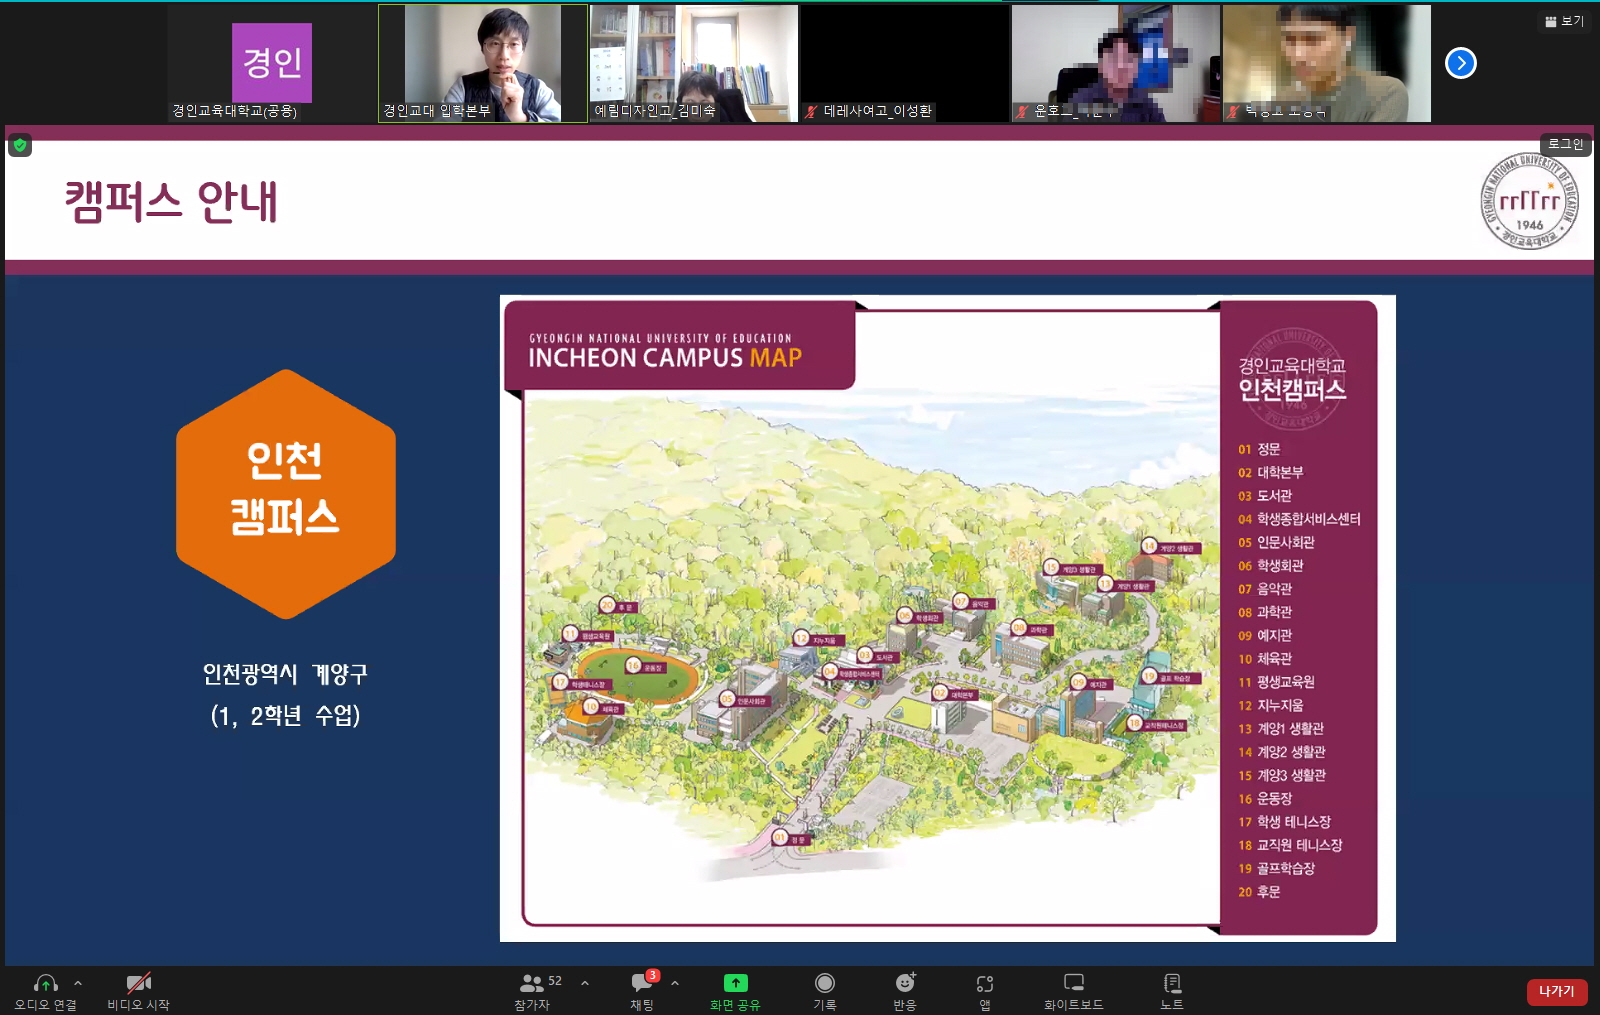The image size is (1600, 1015).
Task: Click the login button
Action: click(x=1565, y=144)
